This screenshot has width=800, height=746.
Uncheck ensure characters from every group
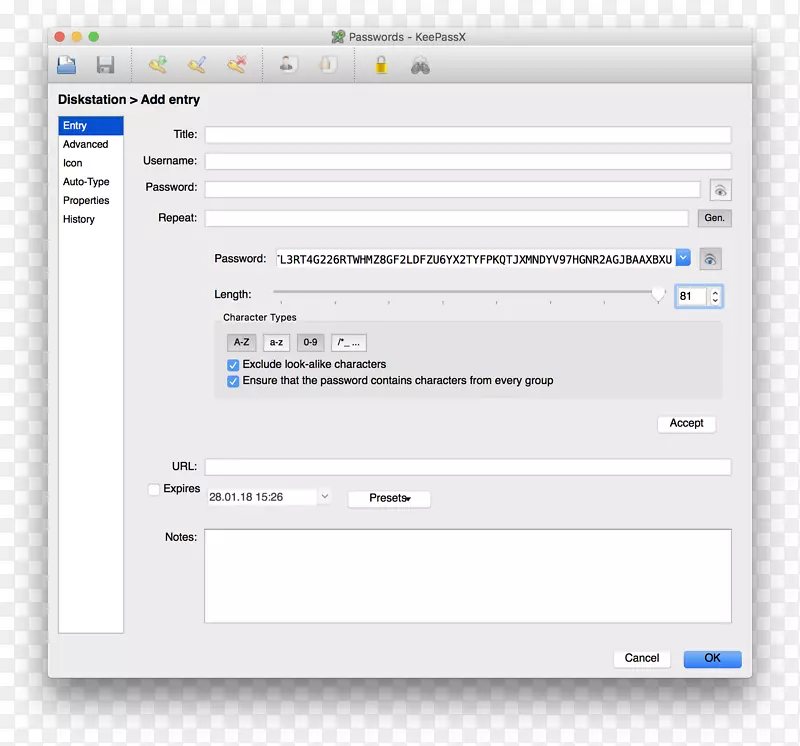pyautogui.click(x=233, y=381)
